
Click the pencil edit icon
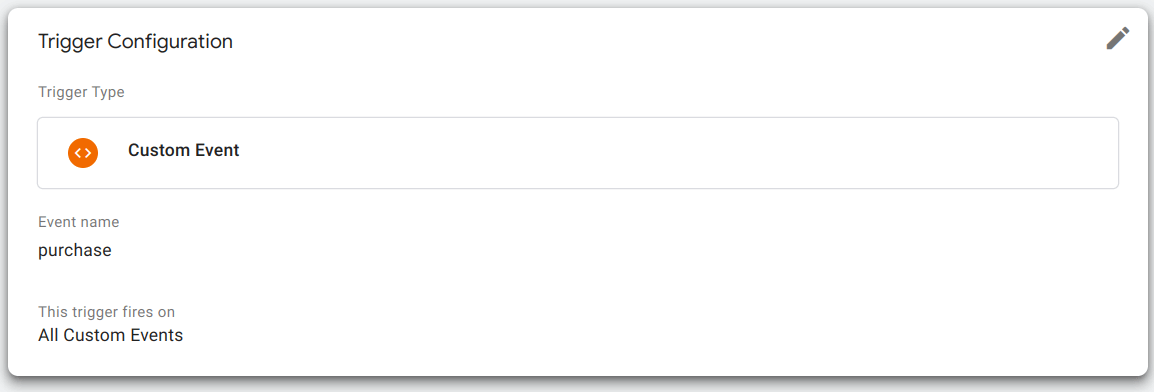click(1117, 38)
